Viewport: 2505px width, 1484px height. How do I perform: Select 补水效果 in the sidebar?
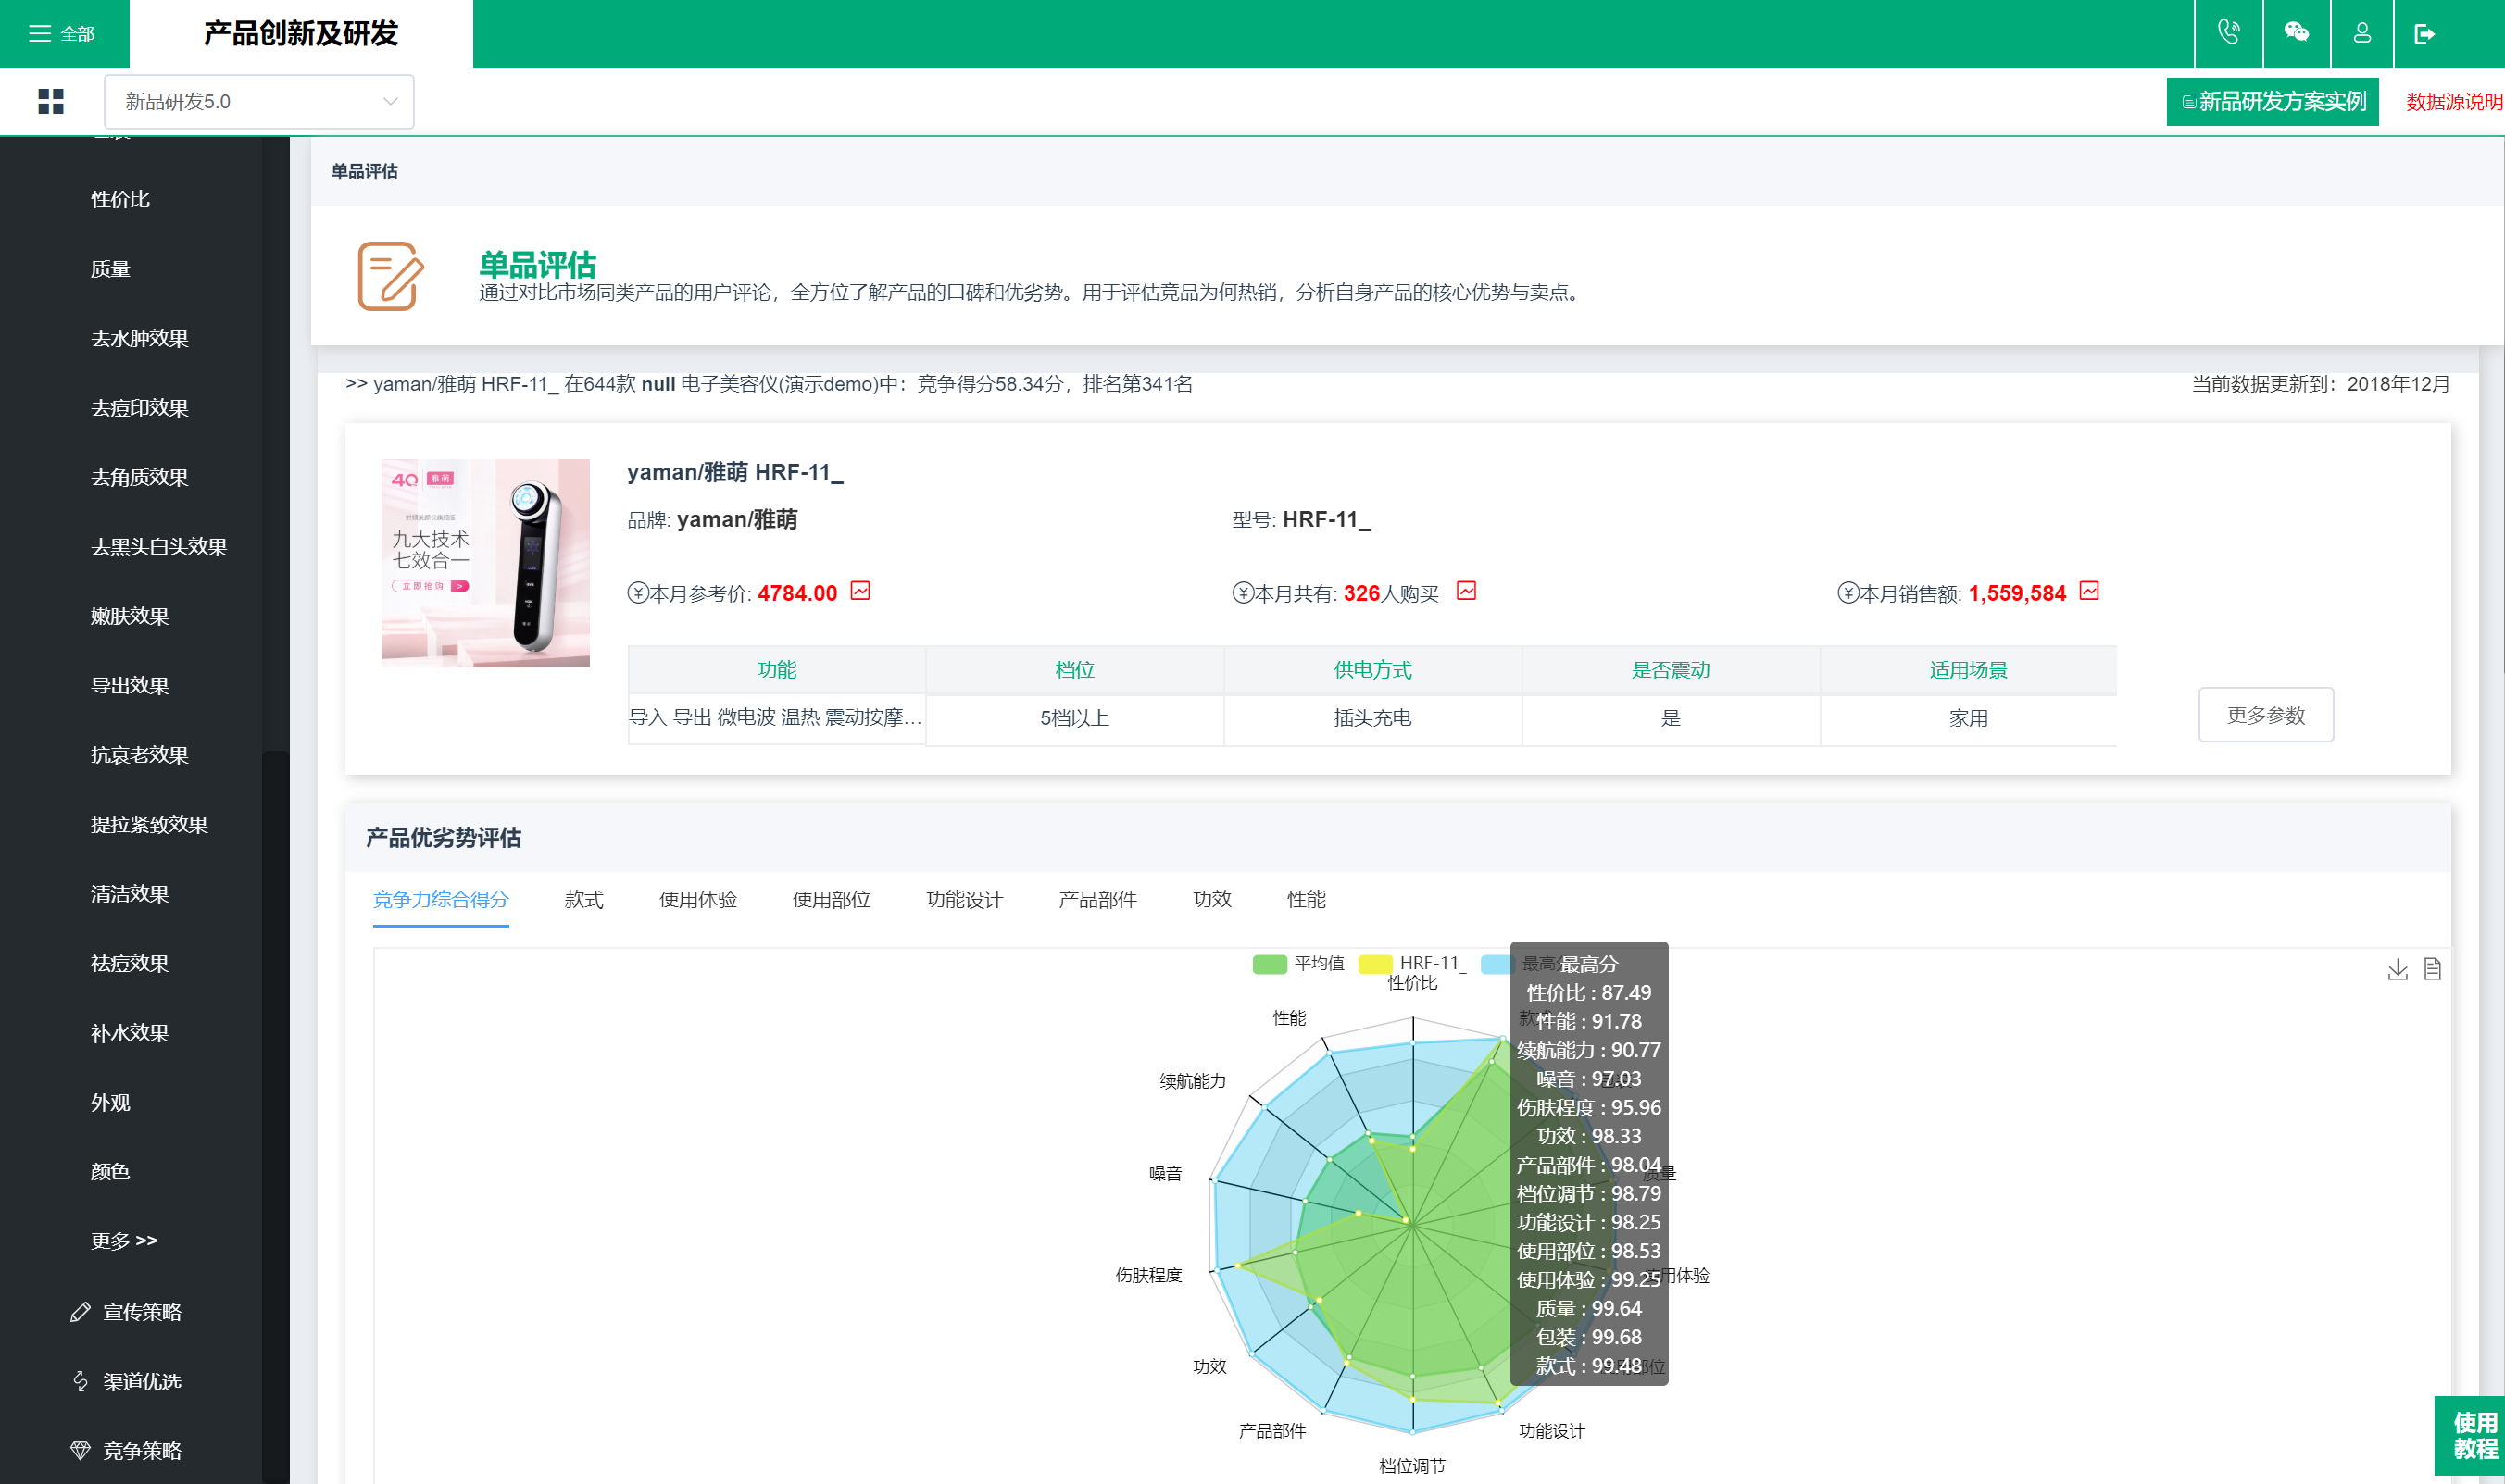130,1033
